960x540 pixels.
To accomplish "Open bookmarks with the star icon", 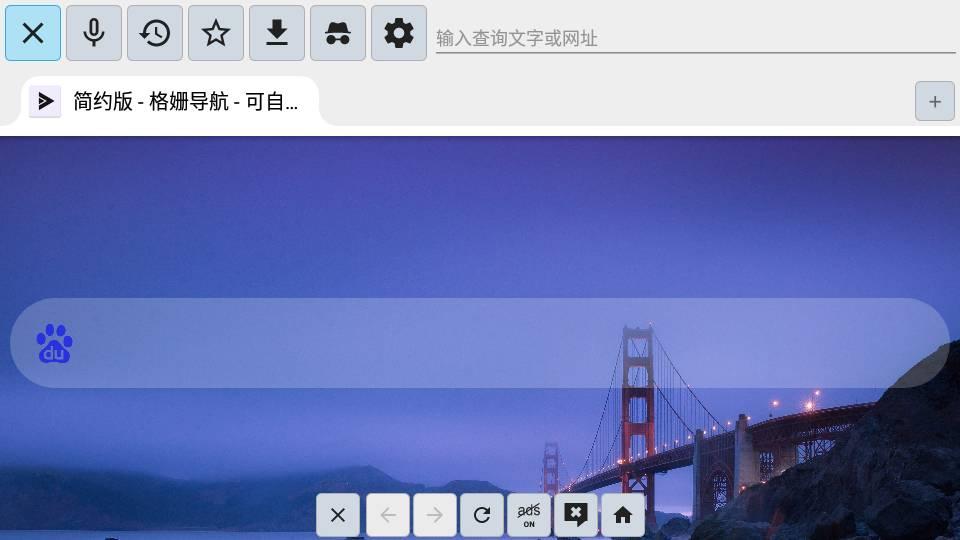I will tap(216, 33).
